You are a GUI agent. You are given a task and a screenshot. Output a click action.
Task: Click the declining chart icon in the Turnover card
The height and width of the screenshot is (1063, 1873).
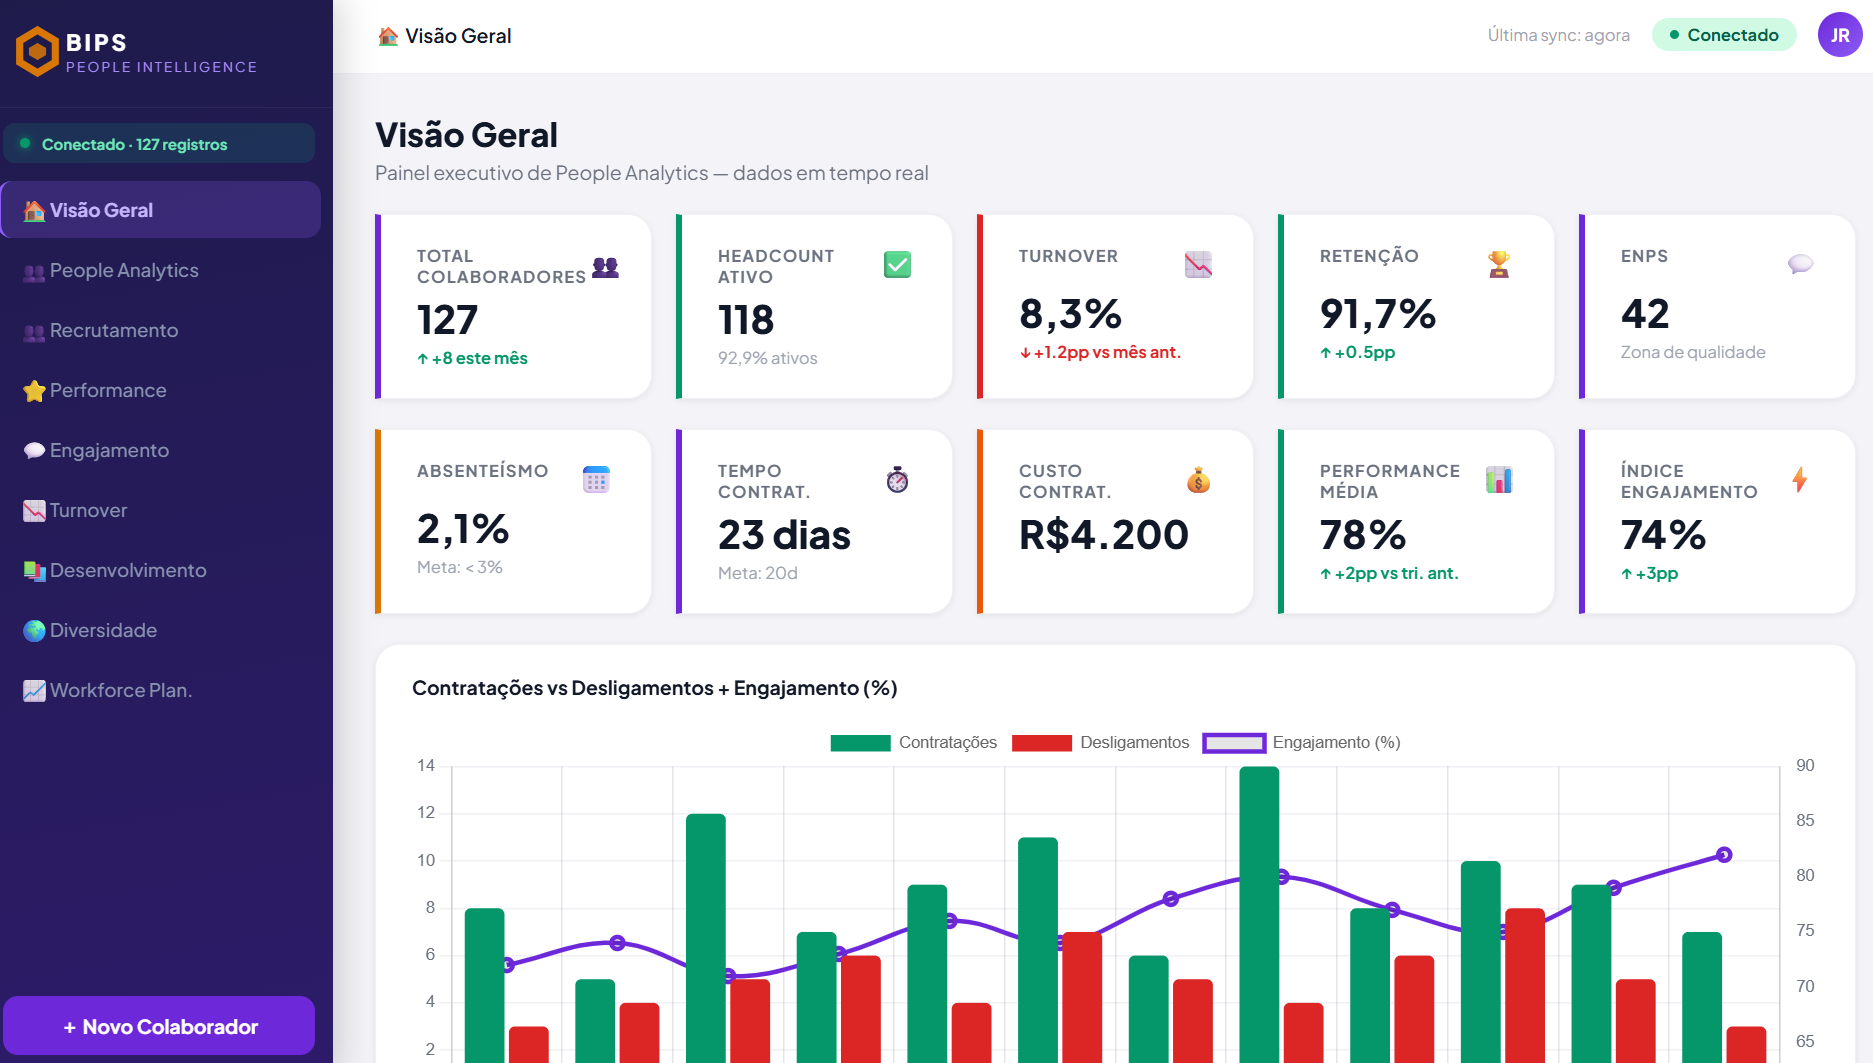point(1198,265)
